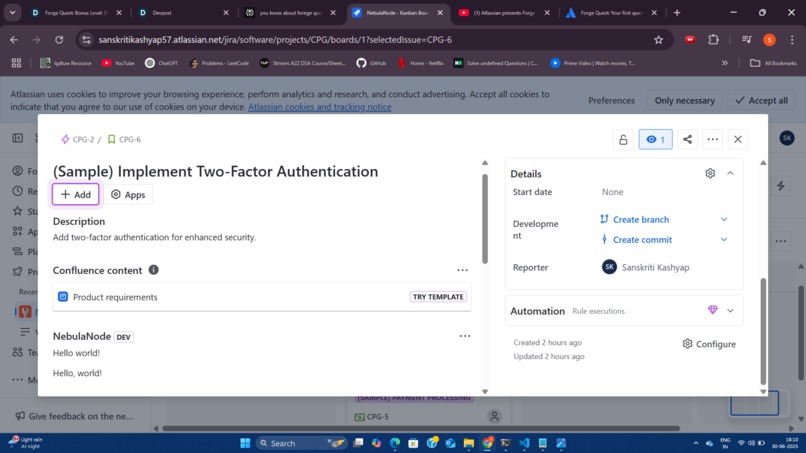This screenshot has height=453, width=806.
Task: Open the GitHub bookmark
Action: click(x=371, y=63)
